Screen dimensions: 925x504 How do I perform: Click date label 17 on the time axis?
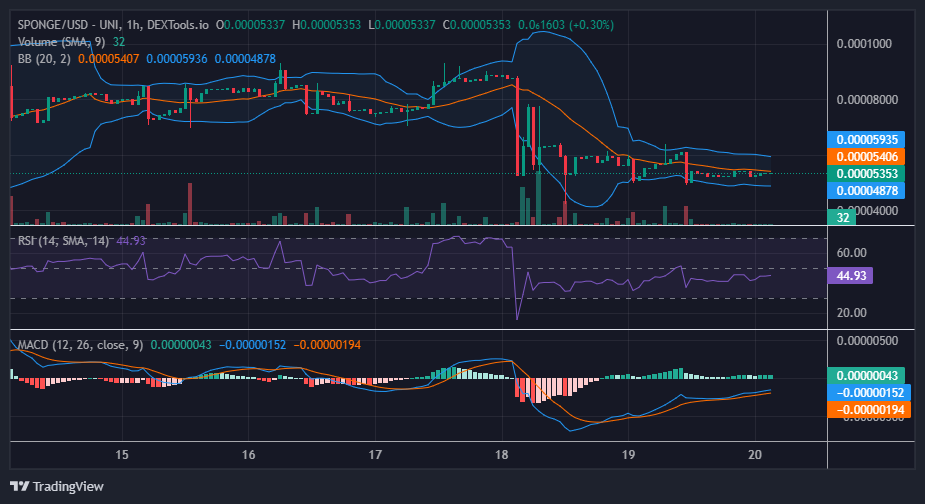375,454
